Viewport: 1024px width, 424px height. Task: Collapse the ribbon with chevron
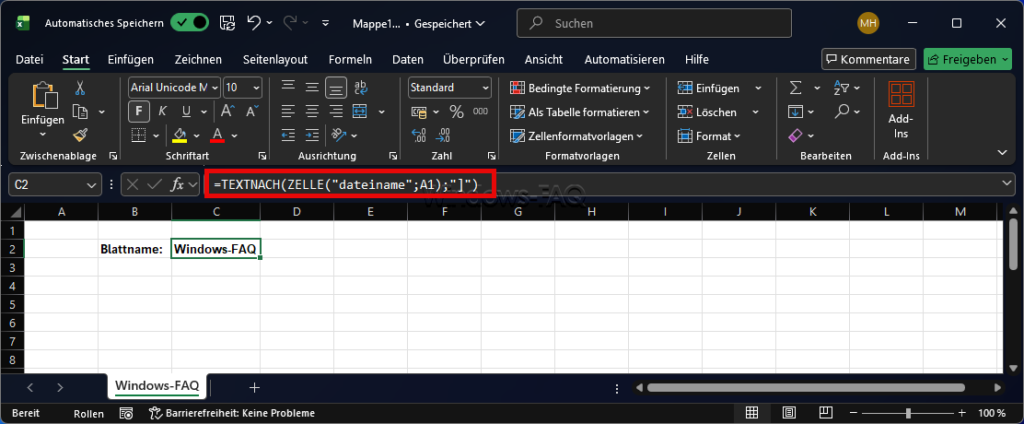1004,152
